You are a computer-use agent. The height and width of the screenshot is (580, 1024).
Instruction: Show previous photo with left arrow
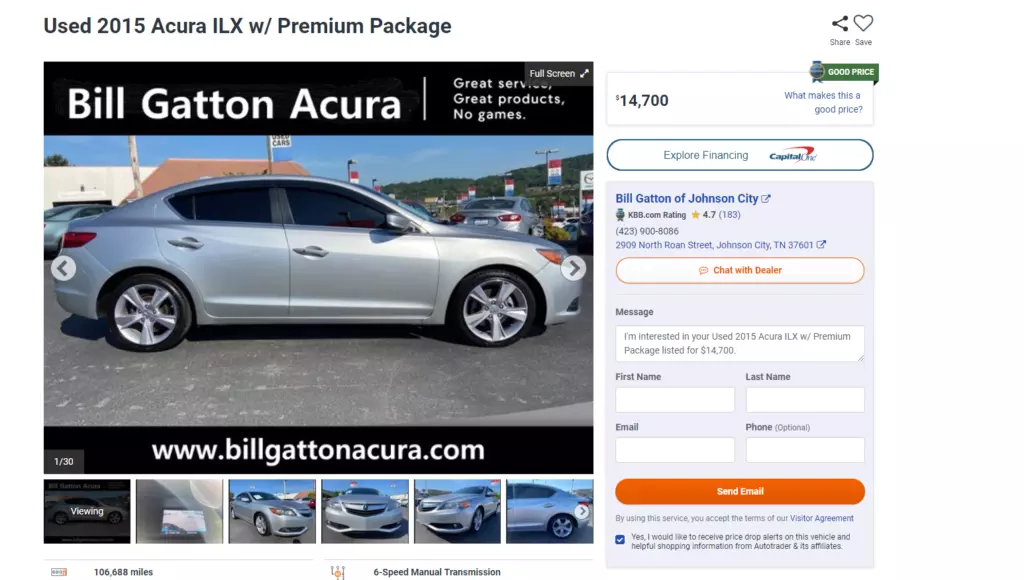coord(63,268)
